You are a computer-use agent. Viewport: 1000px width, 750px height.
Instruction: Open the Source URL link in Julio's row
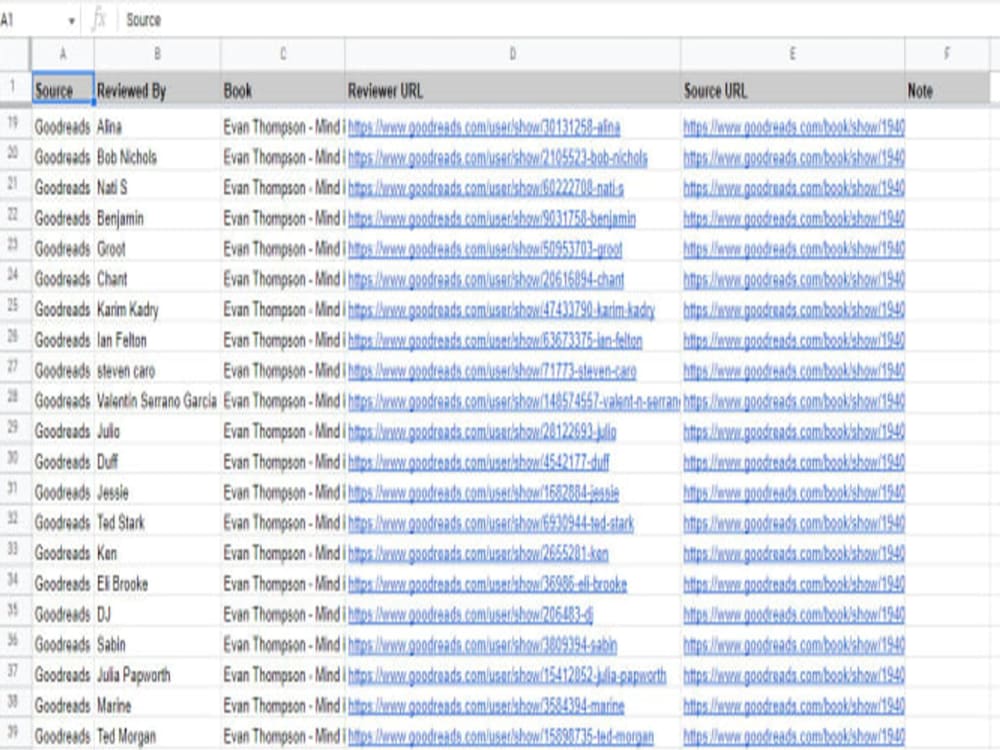point(794,432)
